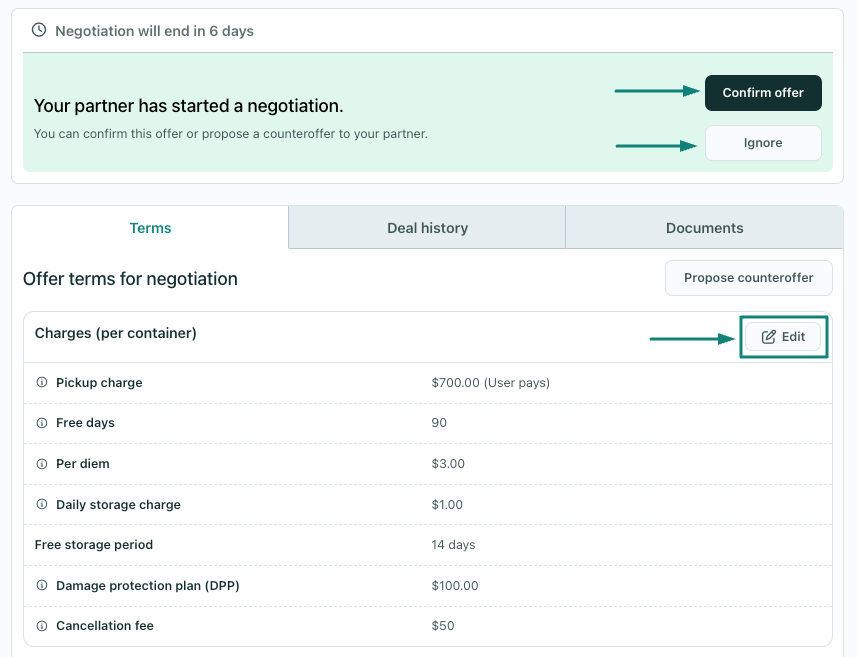Click the 14 days storage period value
857x657 pixels.
click(x=453, y=545)
